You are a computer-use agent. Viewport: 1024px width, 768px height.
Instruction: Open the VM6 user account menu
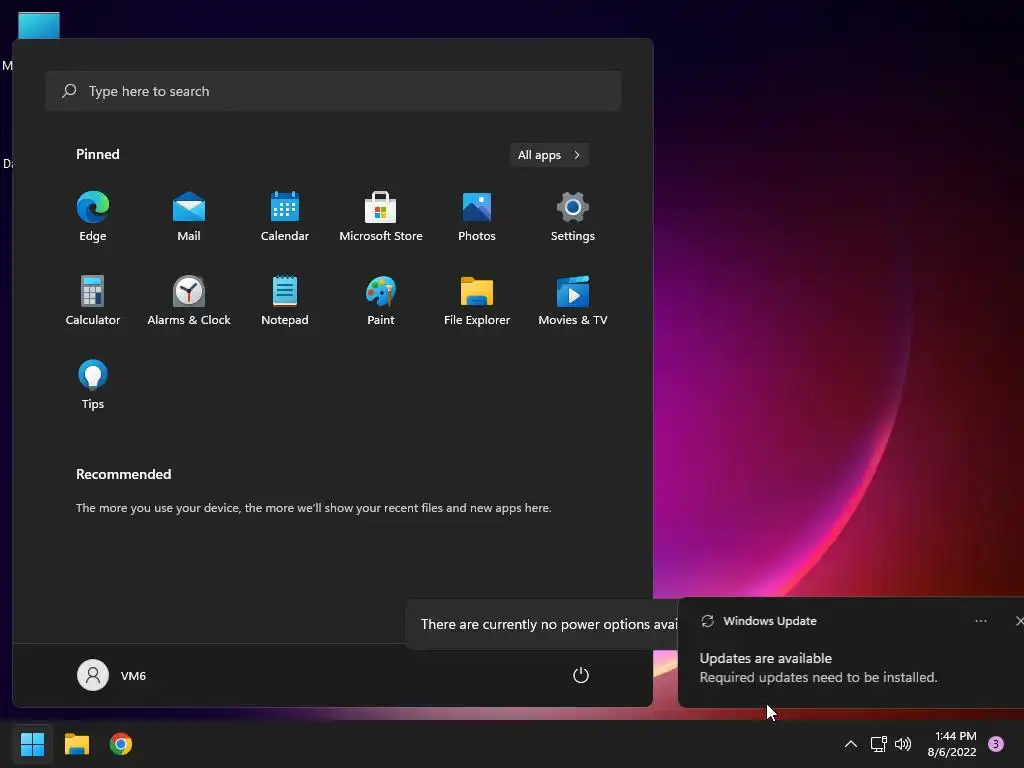[x=112, y=675]
